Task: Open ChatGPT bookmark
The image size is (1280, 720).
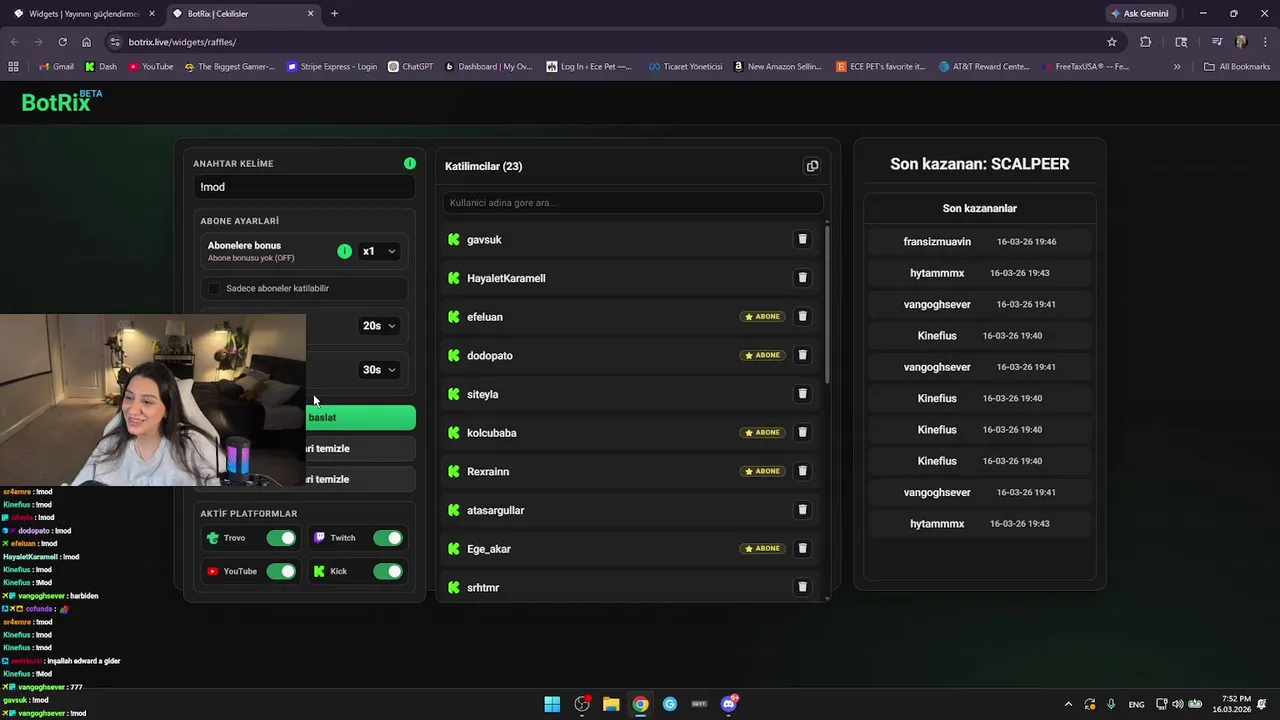Action: pos(410,67)
